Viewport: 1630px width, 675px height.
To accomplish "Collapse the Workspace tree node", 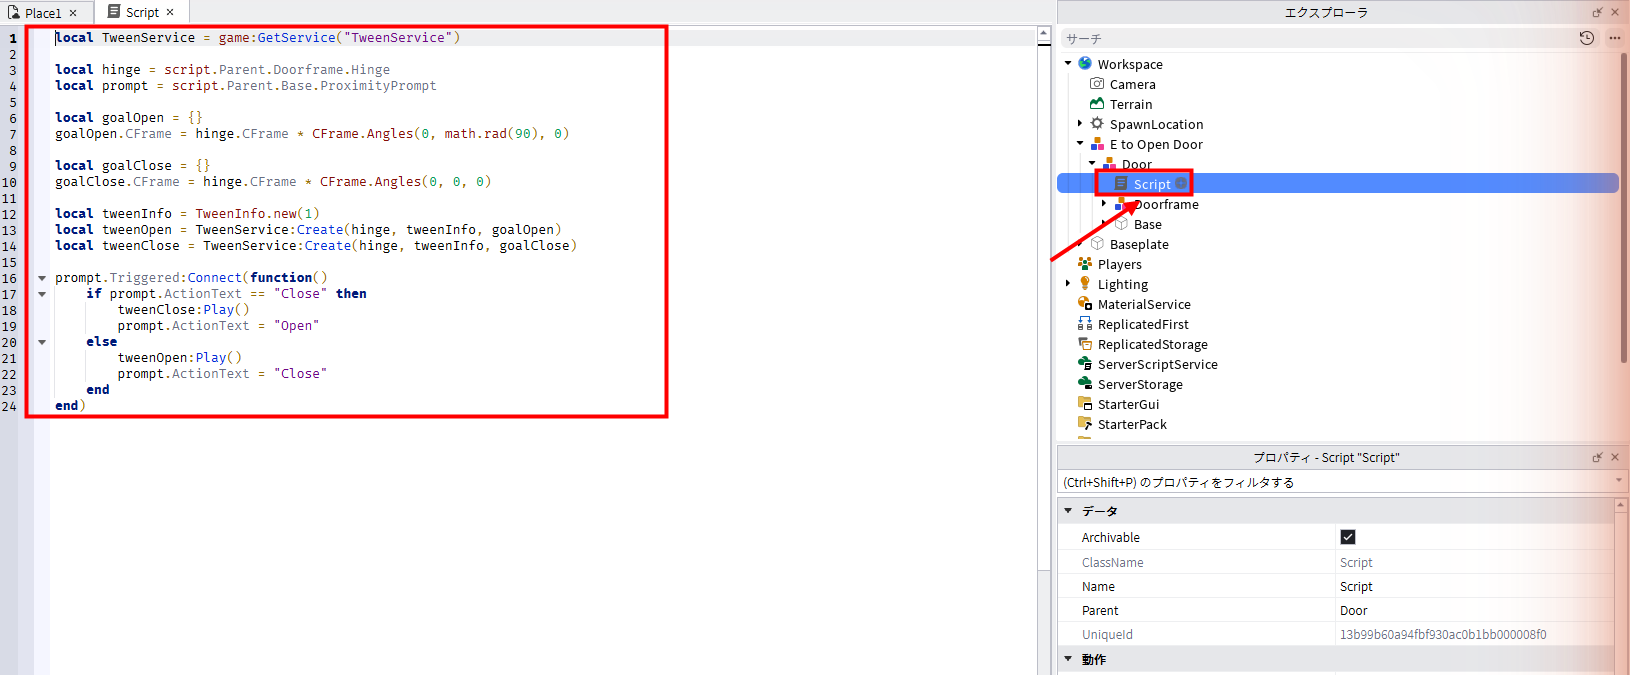I will [x=1068, y=64].
